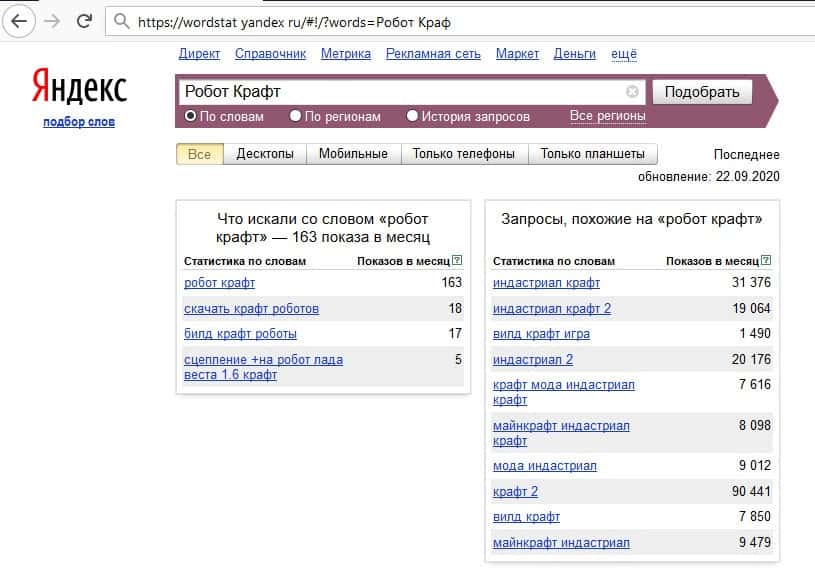Image resolution: width=815 pixels, height=581 pixels.
Task: Open the 'индастриал крафт 2' query link
Action: point(551,308)
